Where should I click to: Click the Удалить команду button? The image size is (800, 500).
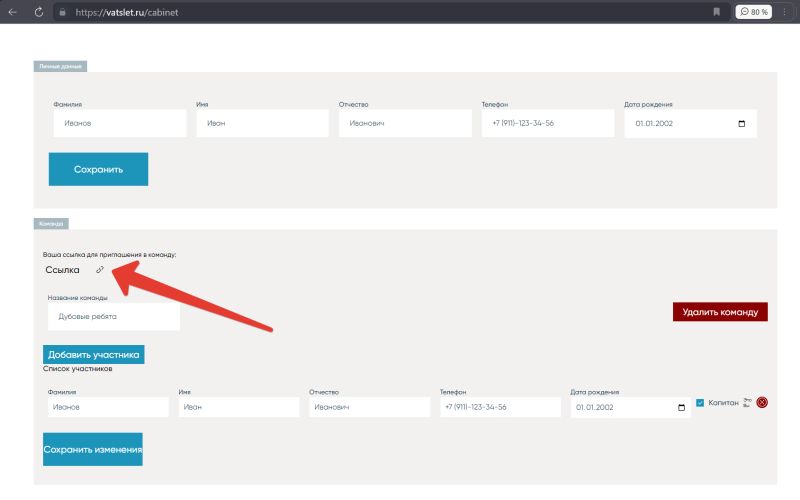pos(720,312)
